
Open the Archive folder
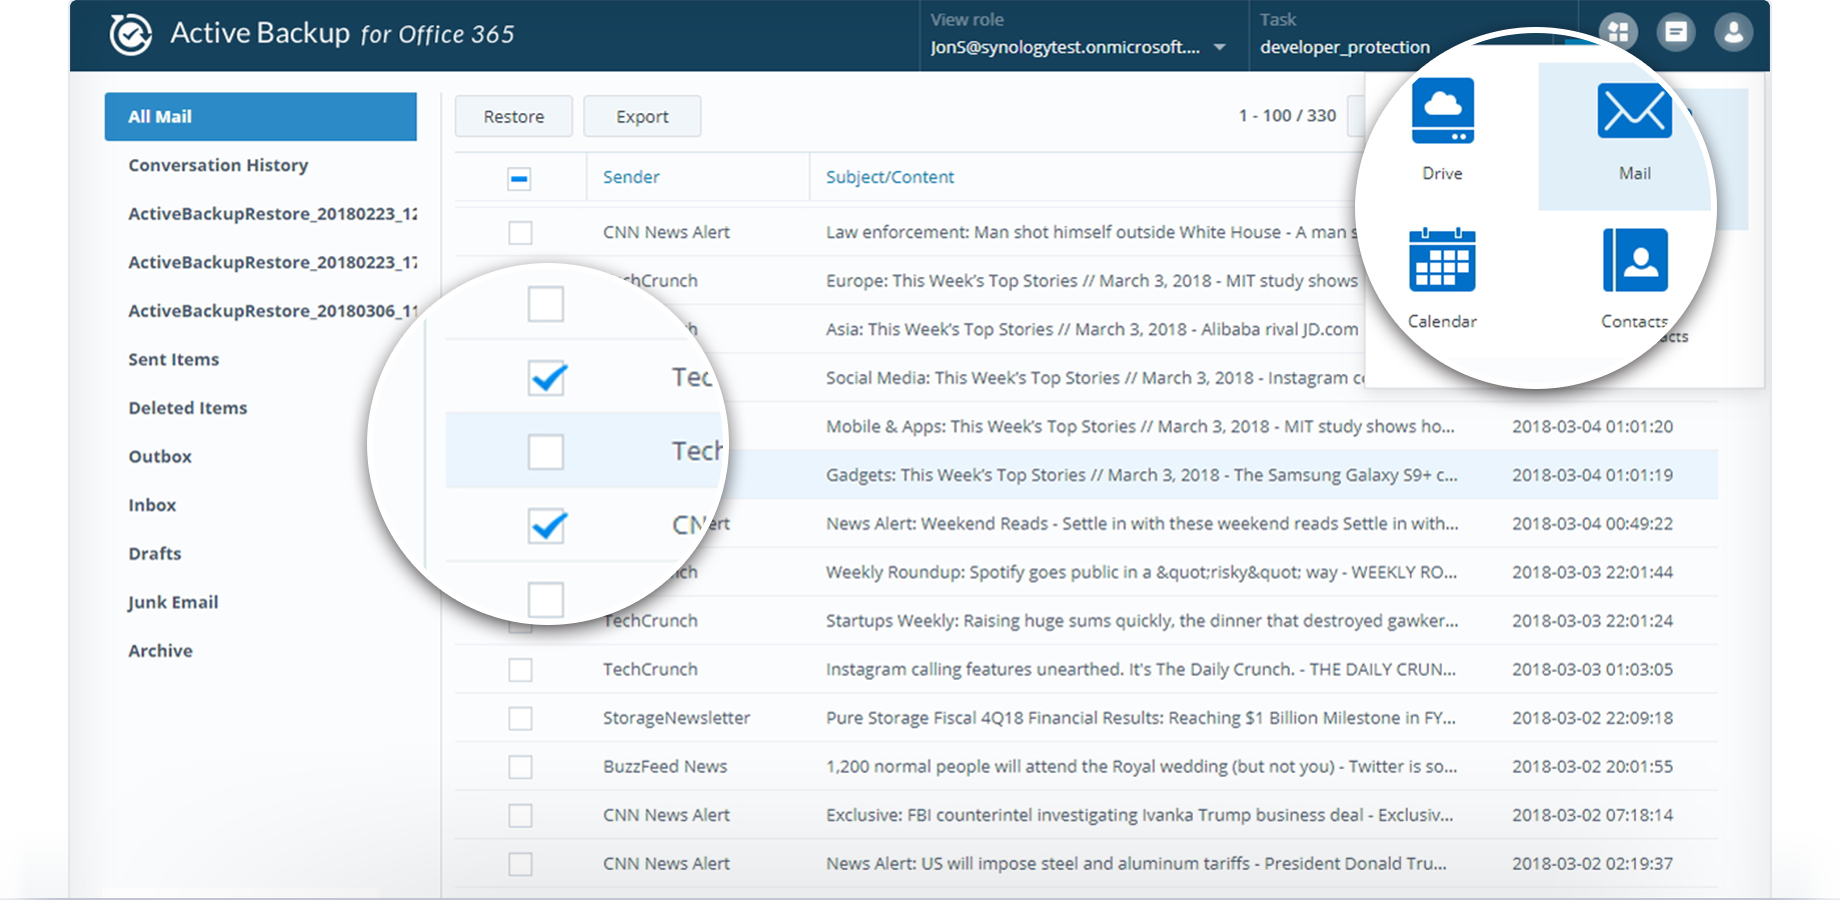point(160,651)
